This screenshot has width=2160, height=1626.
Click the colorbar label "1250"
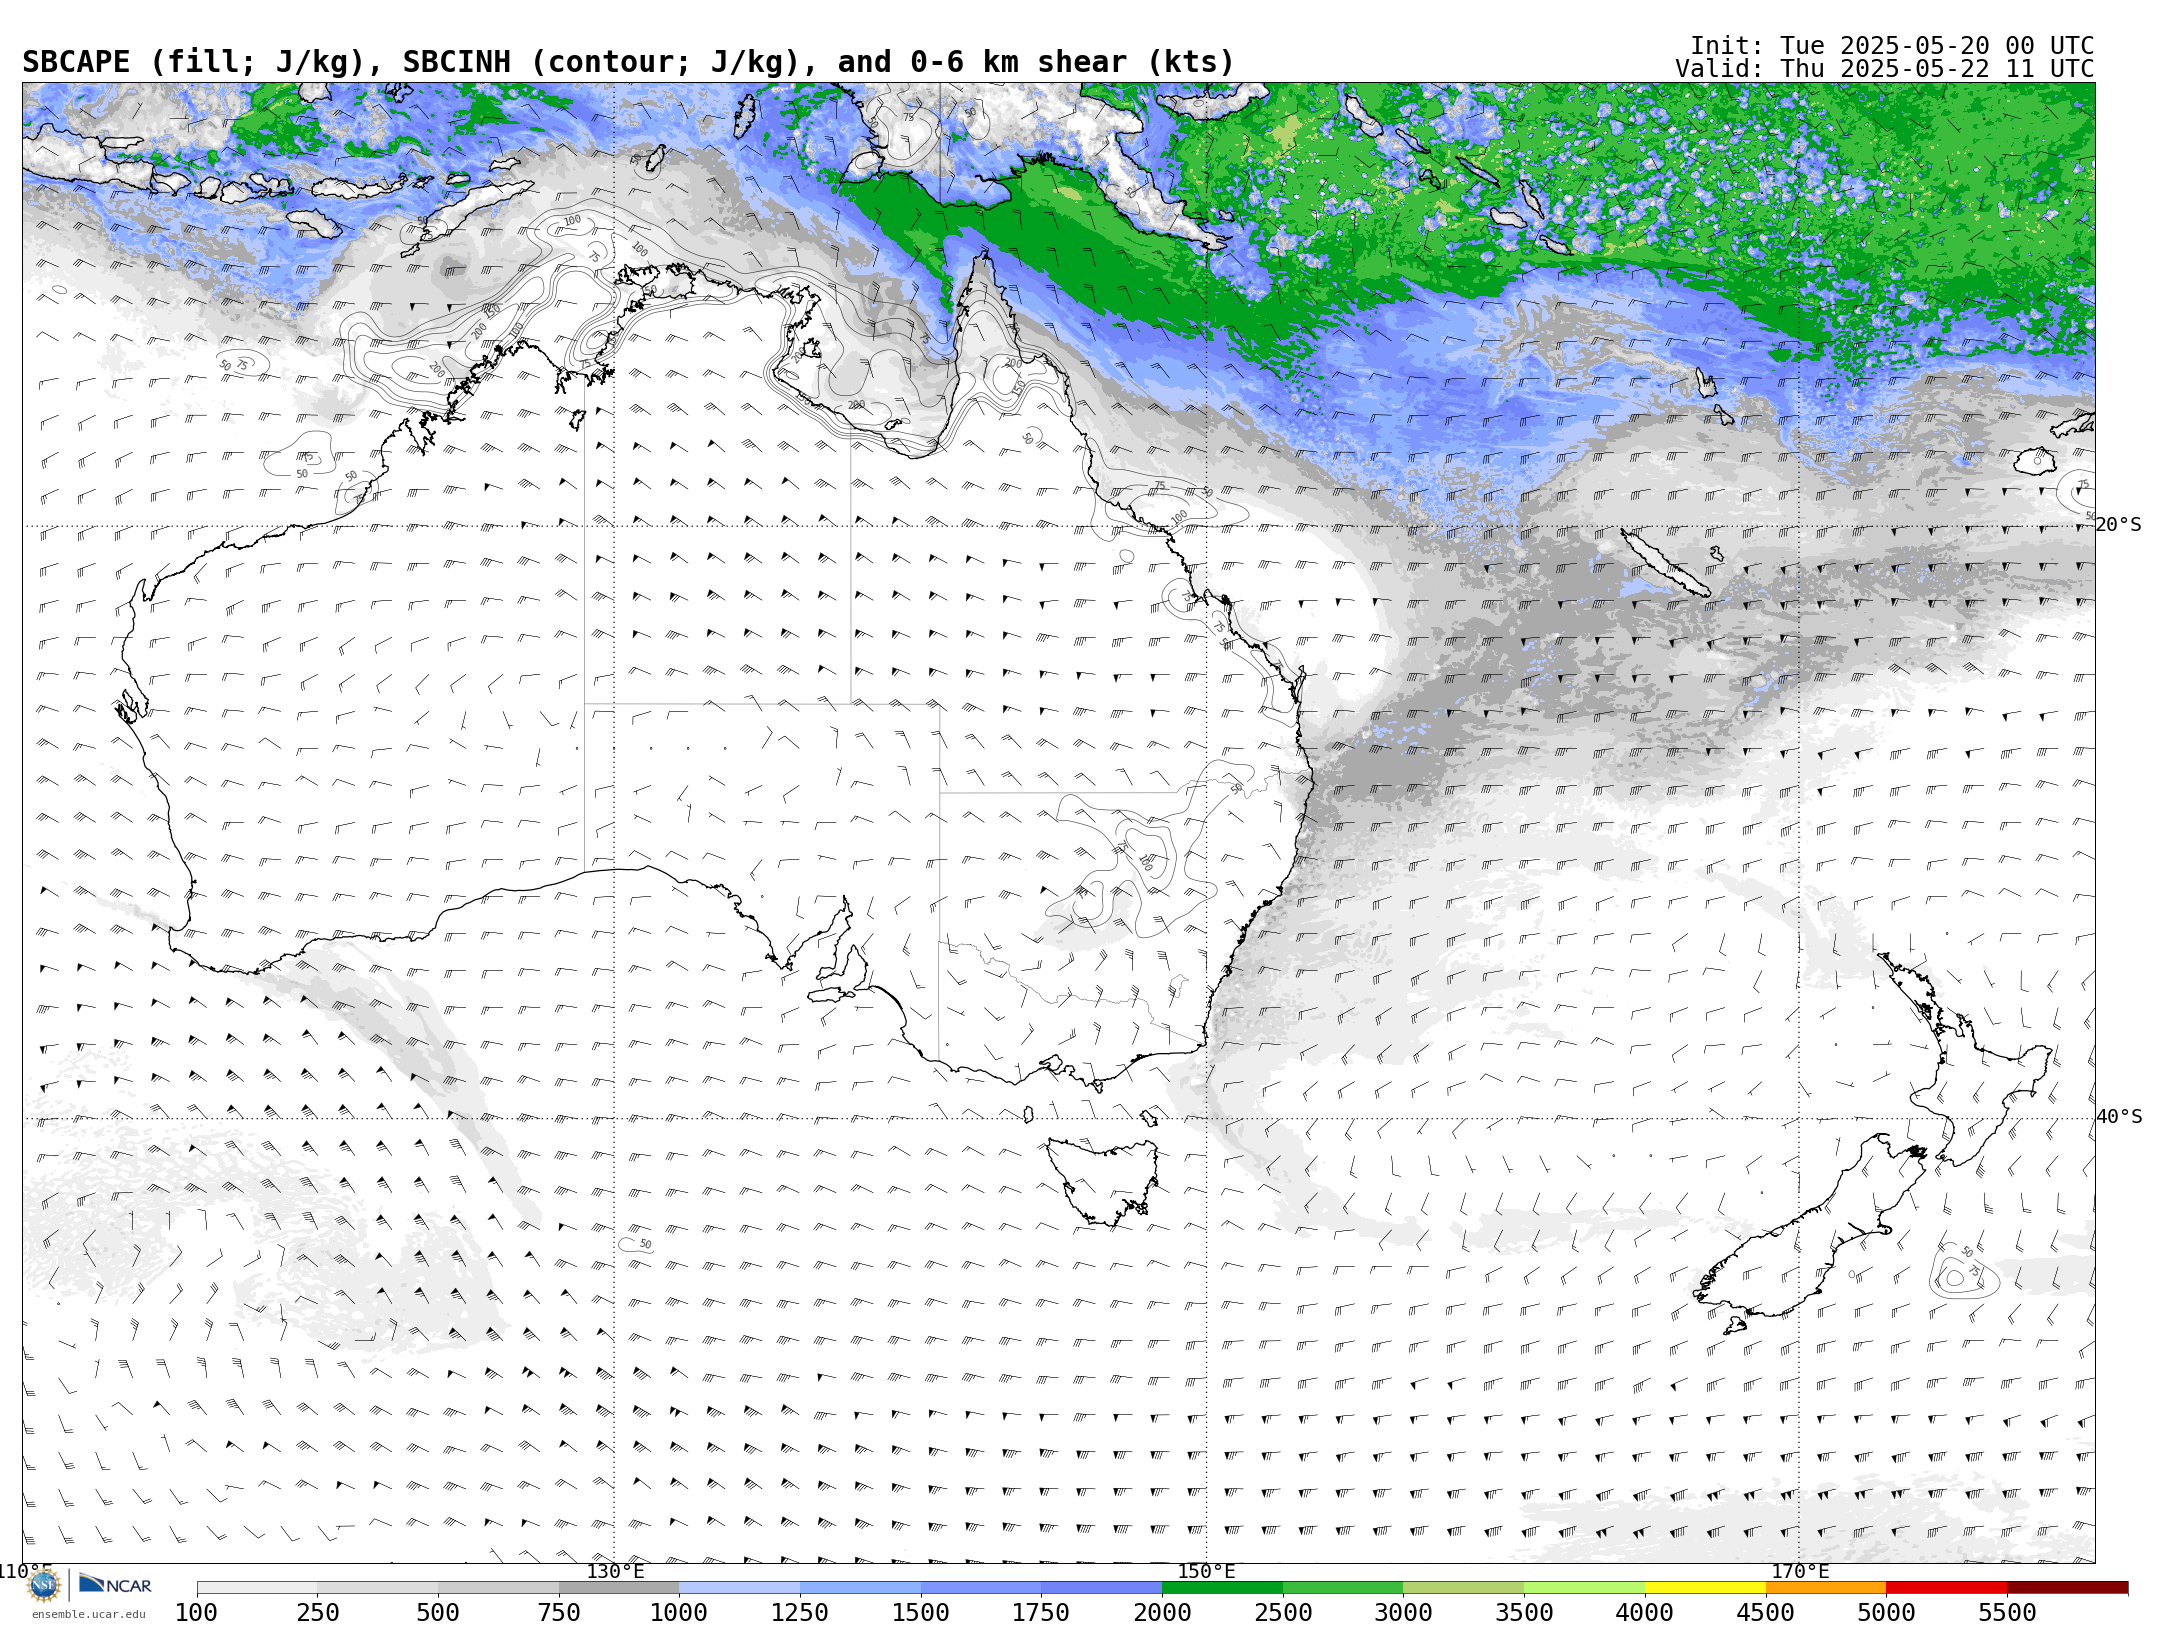(x=800, y=1613)
